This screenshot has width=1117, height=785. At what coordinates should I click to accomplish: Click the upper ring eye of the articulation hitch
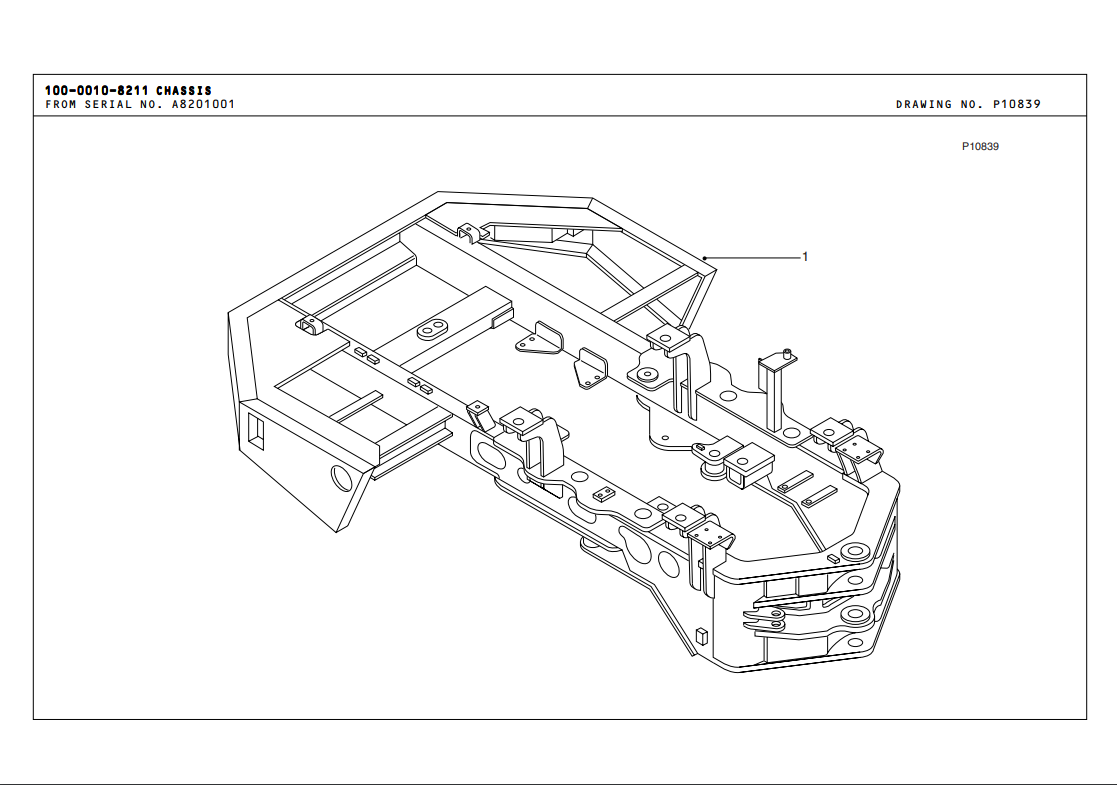pos(853,552)
